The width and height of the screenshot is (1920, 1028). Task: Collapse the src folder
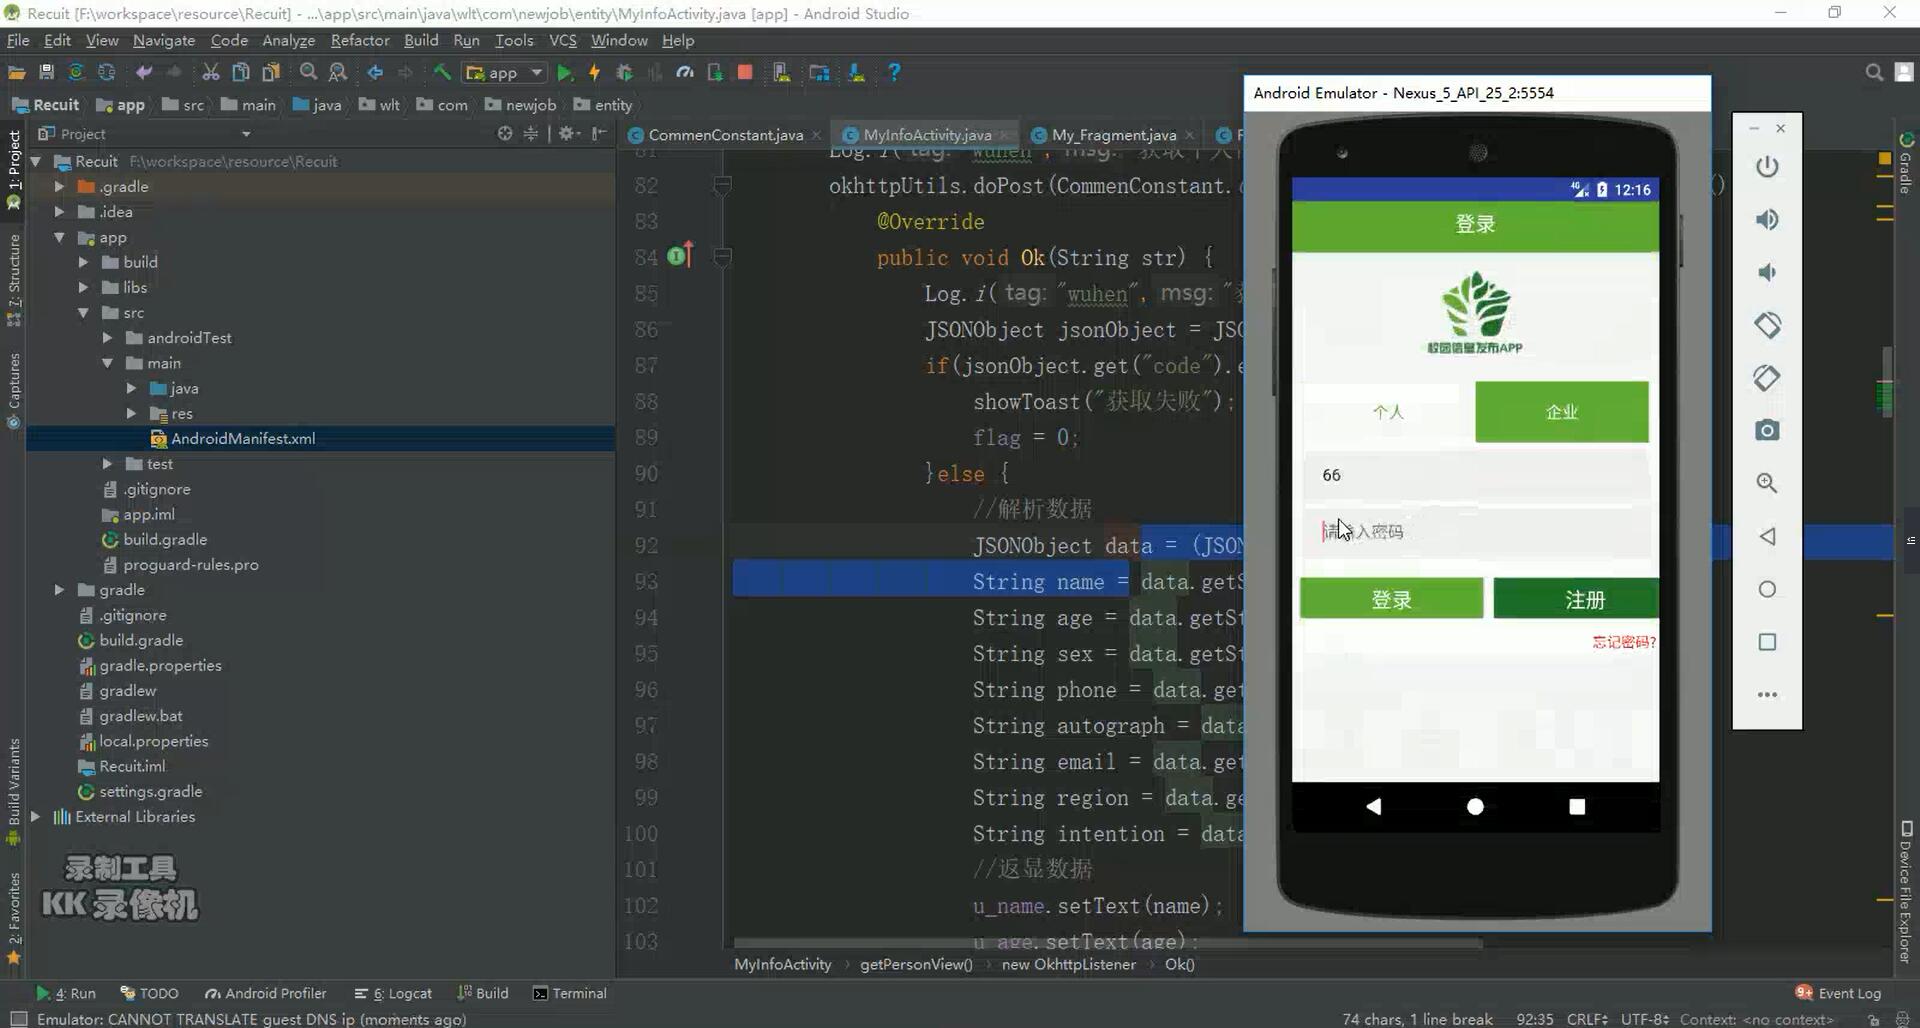point(83,312)
